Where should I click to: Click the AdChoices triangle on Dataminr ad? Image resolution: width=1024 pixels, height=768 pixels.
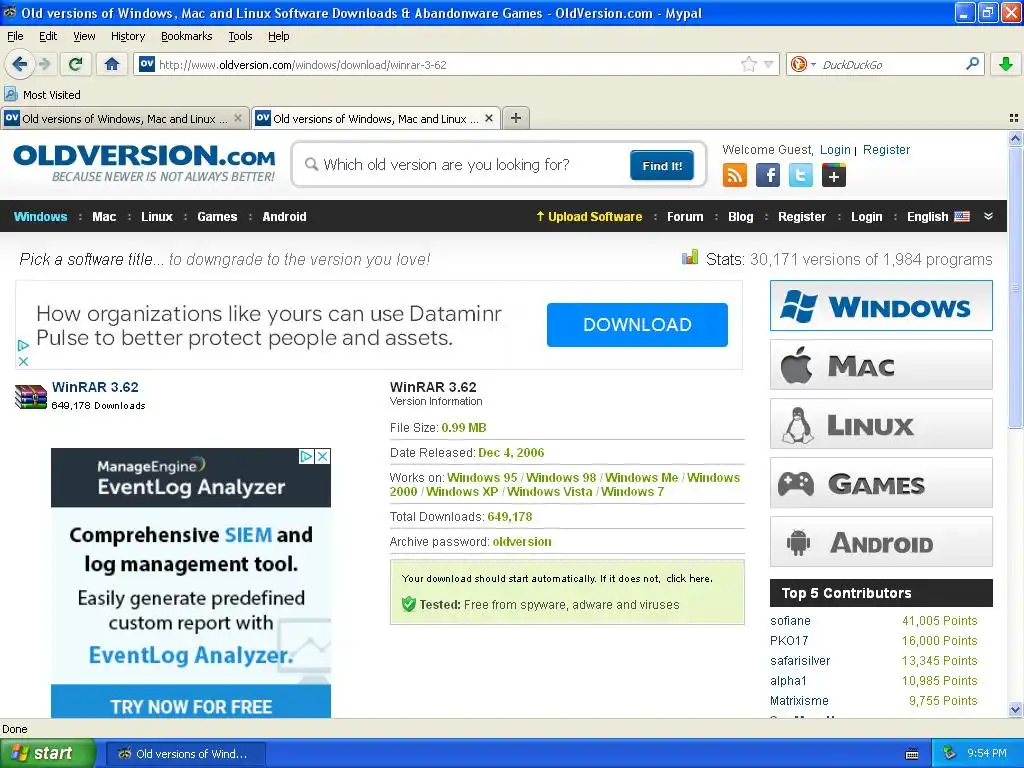point(23,345)
